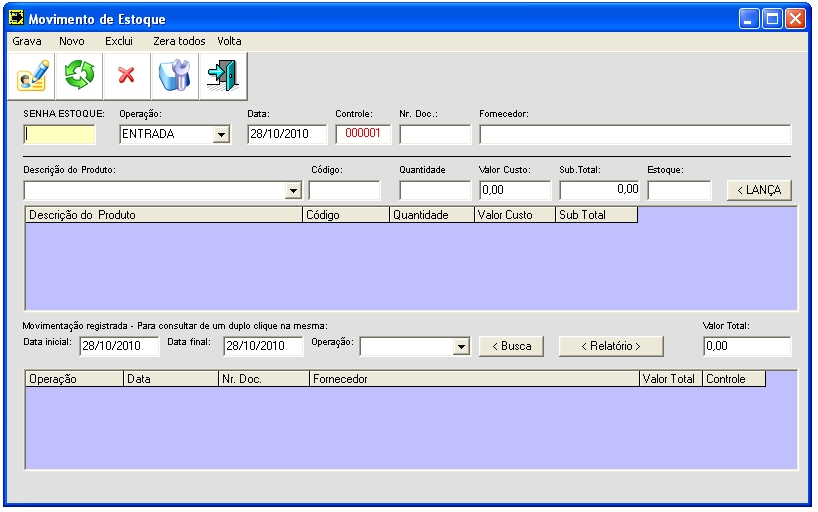Screen dimensions: 818x512
Task: Click the exit door icon
Action: tap(220, 75)
